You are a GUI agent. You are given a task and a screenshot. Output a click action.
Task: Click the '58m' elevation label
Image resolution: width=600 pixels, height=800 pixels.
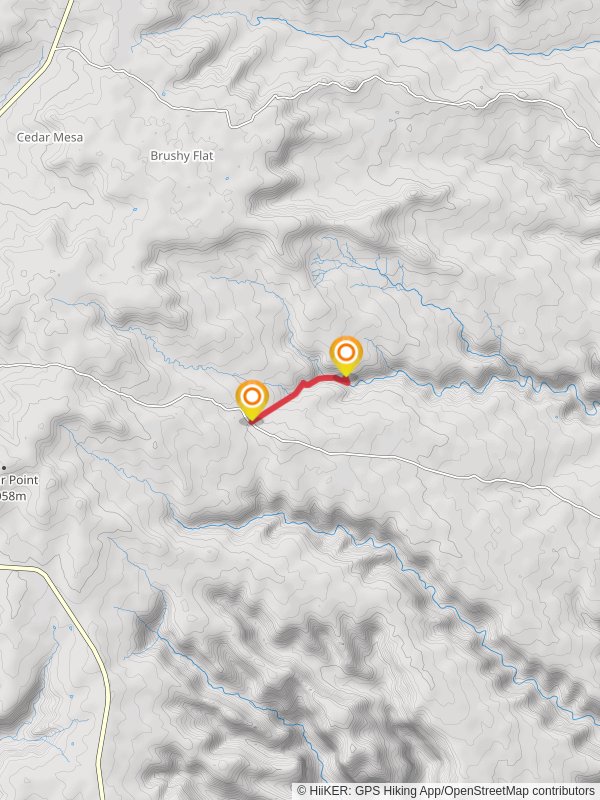[x=13, y=496]
